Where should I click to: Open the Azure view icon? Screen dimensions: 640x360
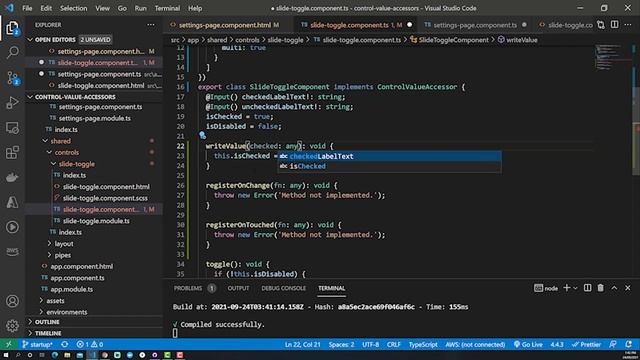point(12,202)
